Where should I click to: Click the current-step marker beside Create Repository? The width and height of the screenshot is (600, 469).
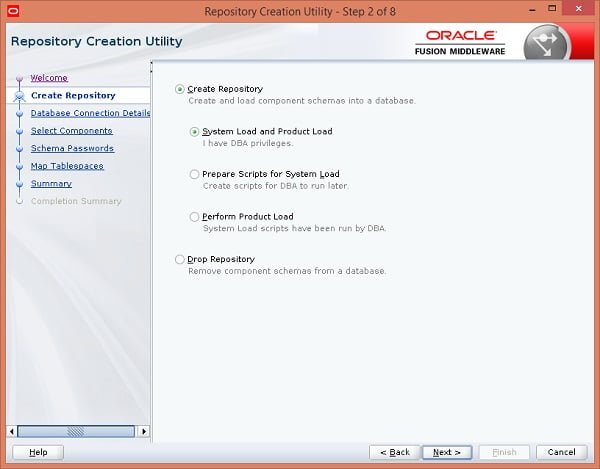[19, 96]
